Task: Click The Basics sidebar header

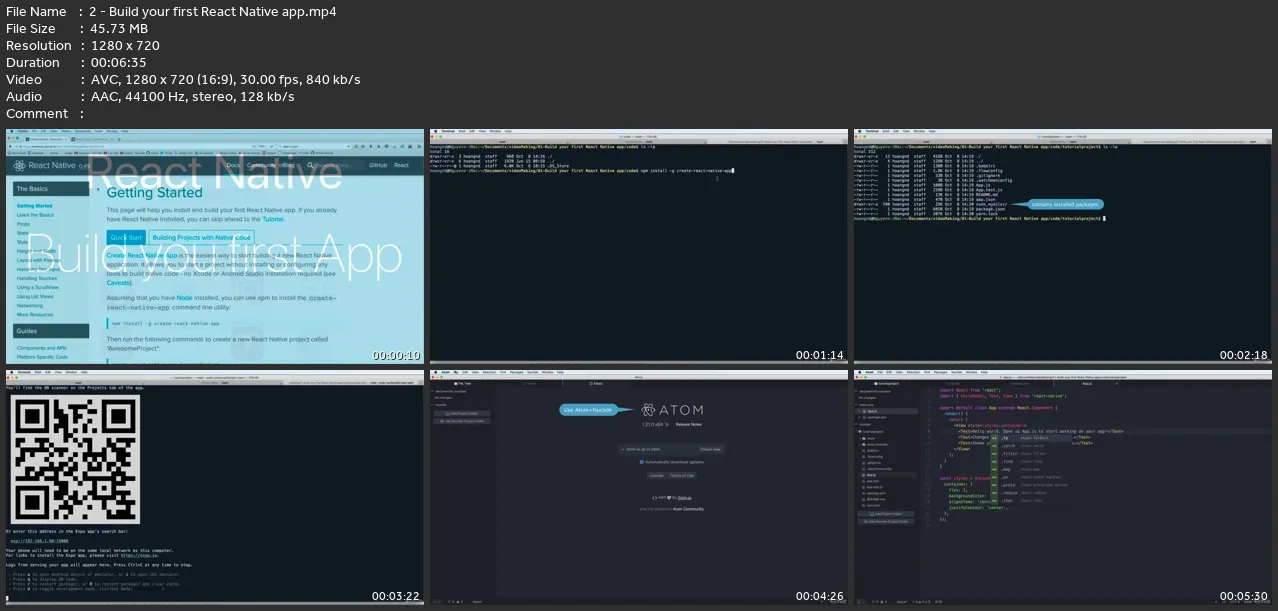Action: [x=51, y=189]
